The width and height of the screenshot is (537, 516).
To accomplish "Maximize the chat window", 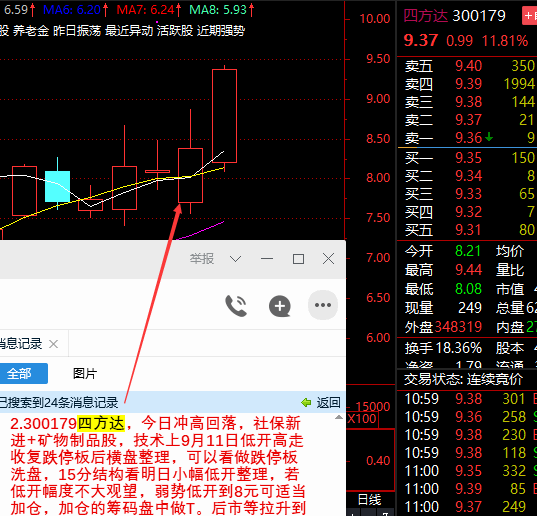I will click(x=298, y=259).
